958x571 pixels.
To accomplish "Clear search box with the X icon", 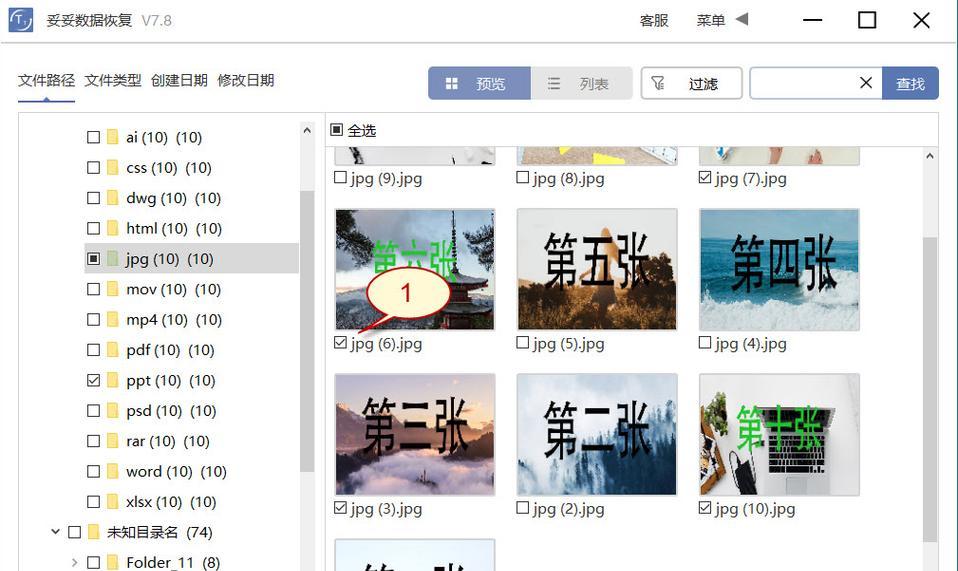I will pos(866,83).
